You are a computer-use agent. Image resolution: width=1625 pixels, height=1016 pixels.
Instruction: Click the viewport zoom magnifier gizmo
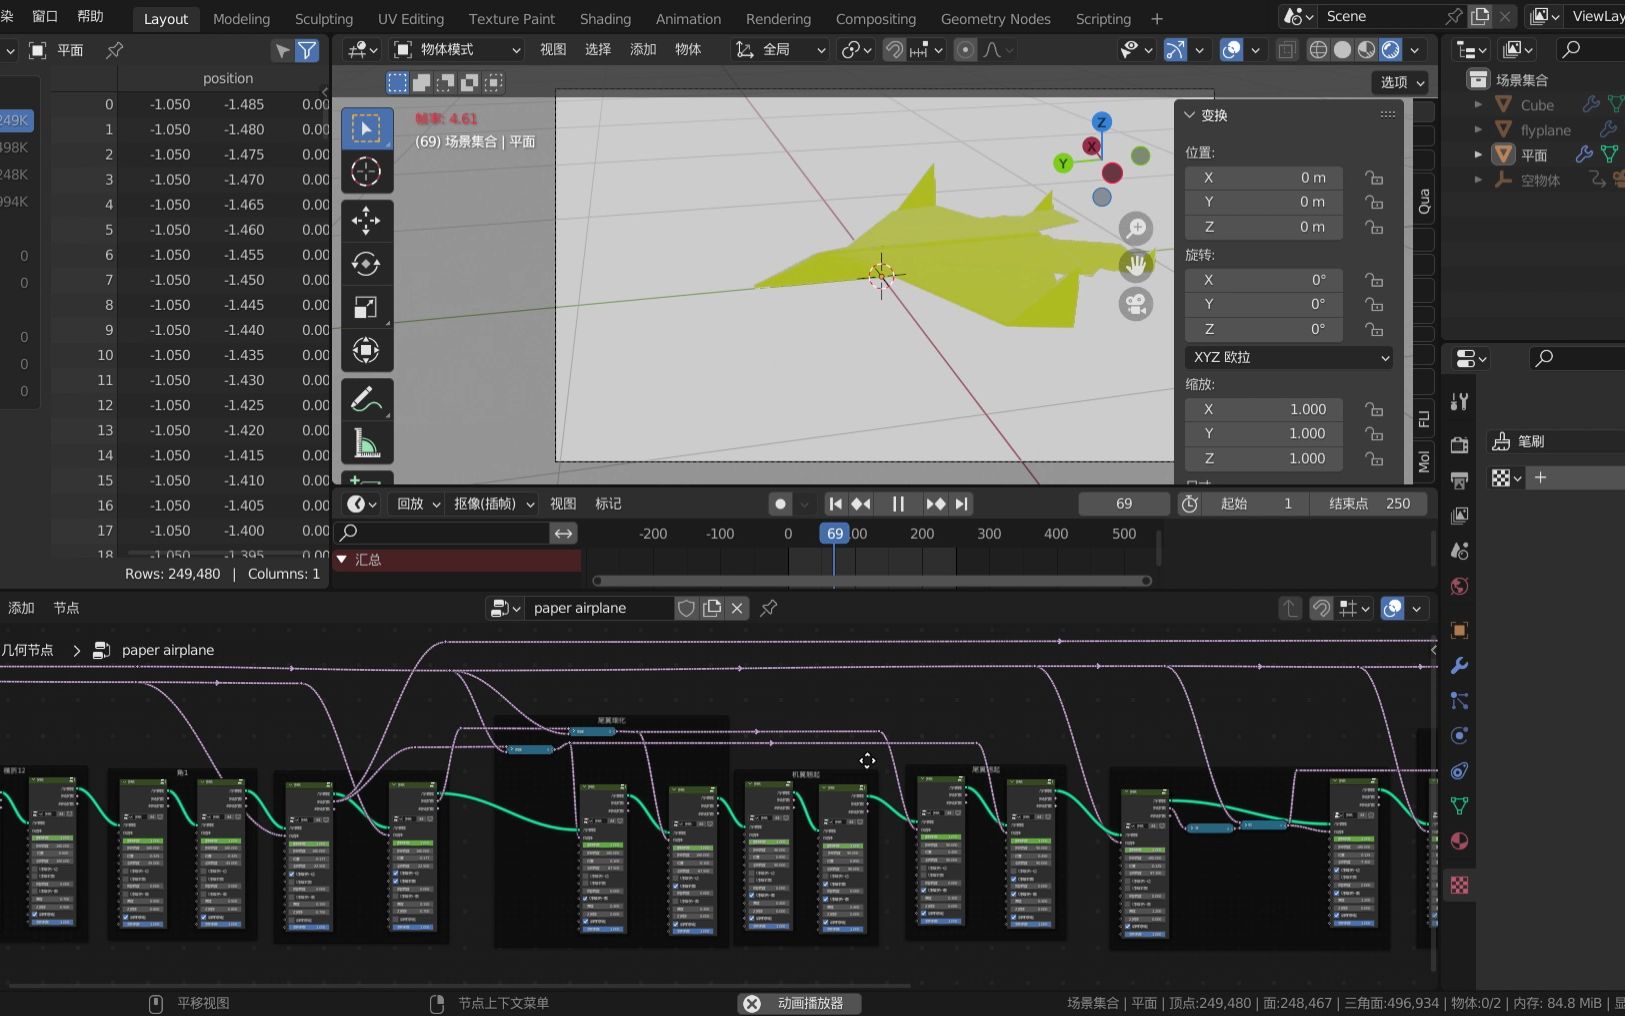[1136, 229]
